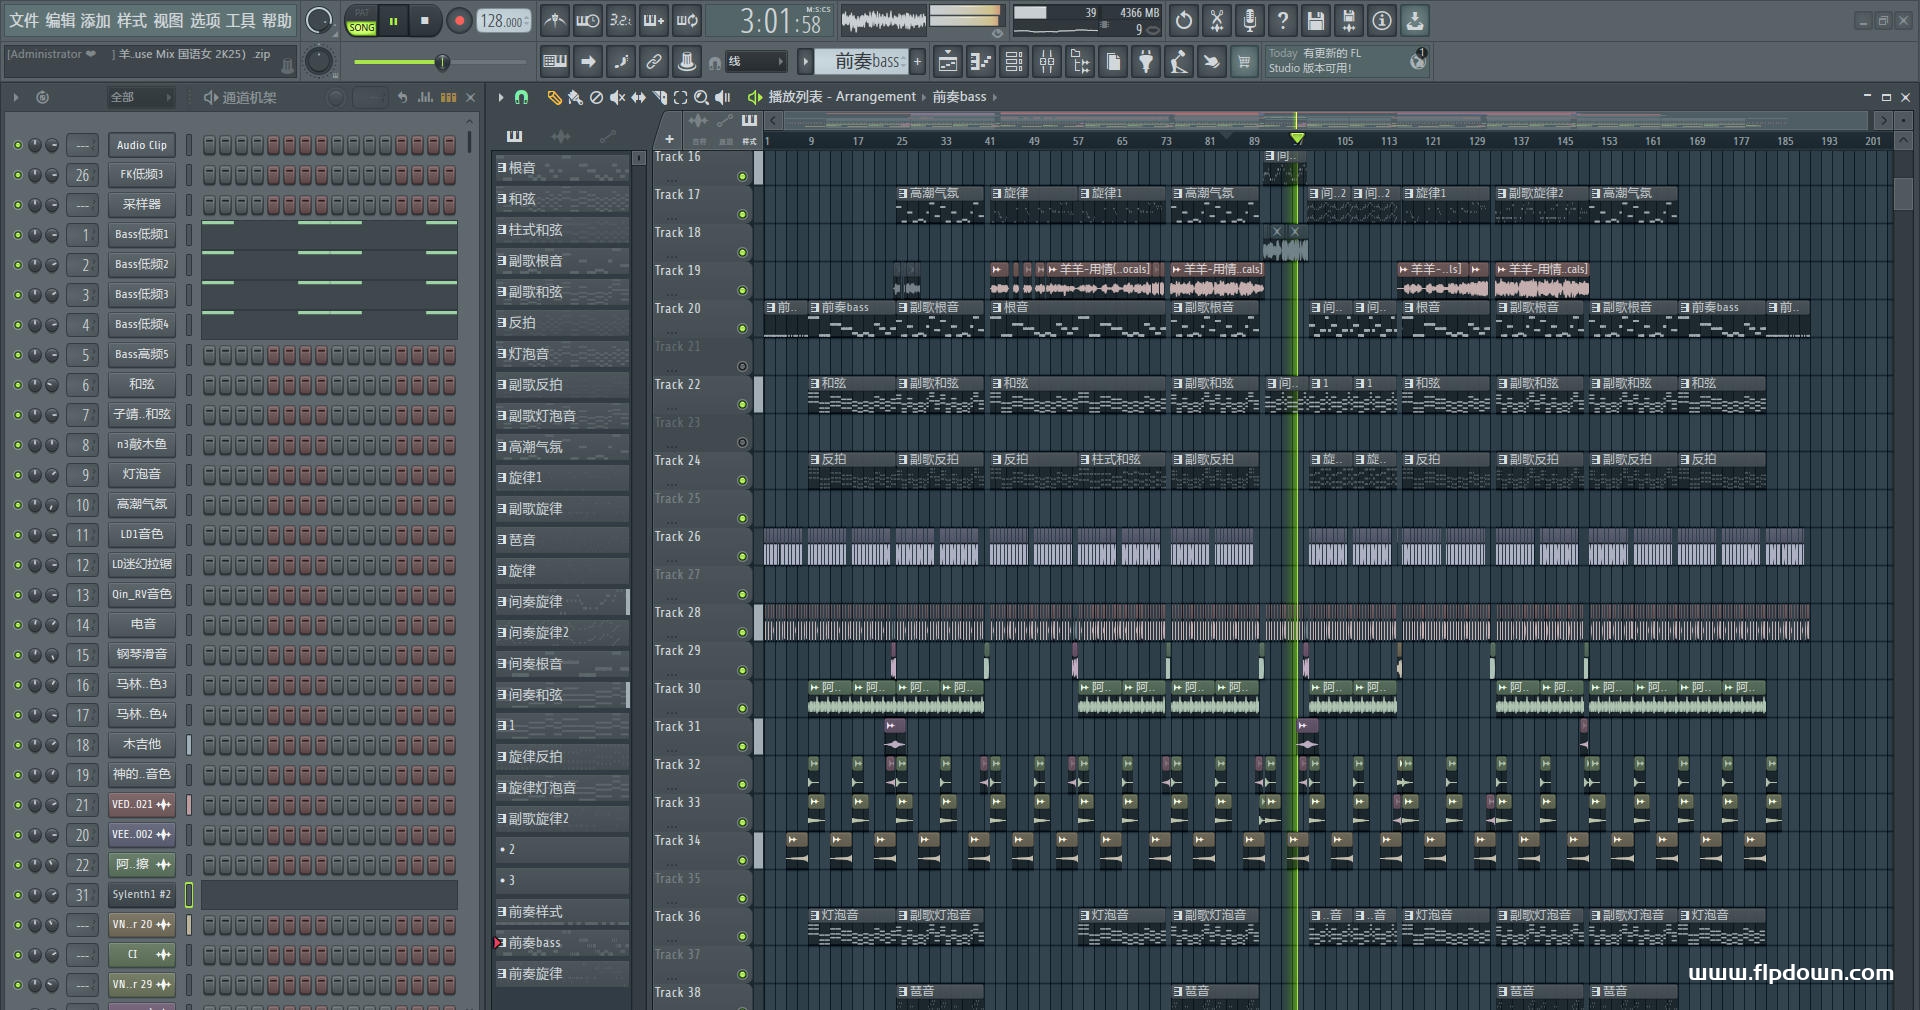Open the 帮助 menu

(x=277, y=20)
